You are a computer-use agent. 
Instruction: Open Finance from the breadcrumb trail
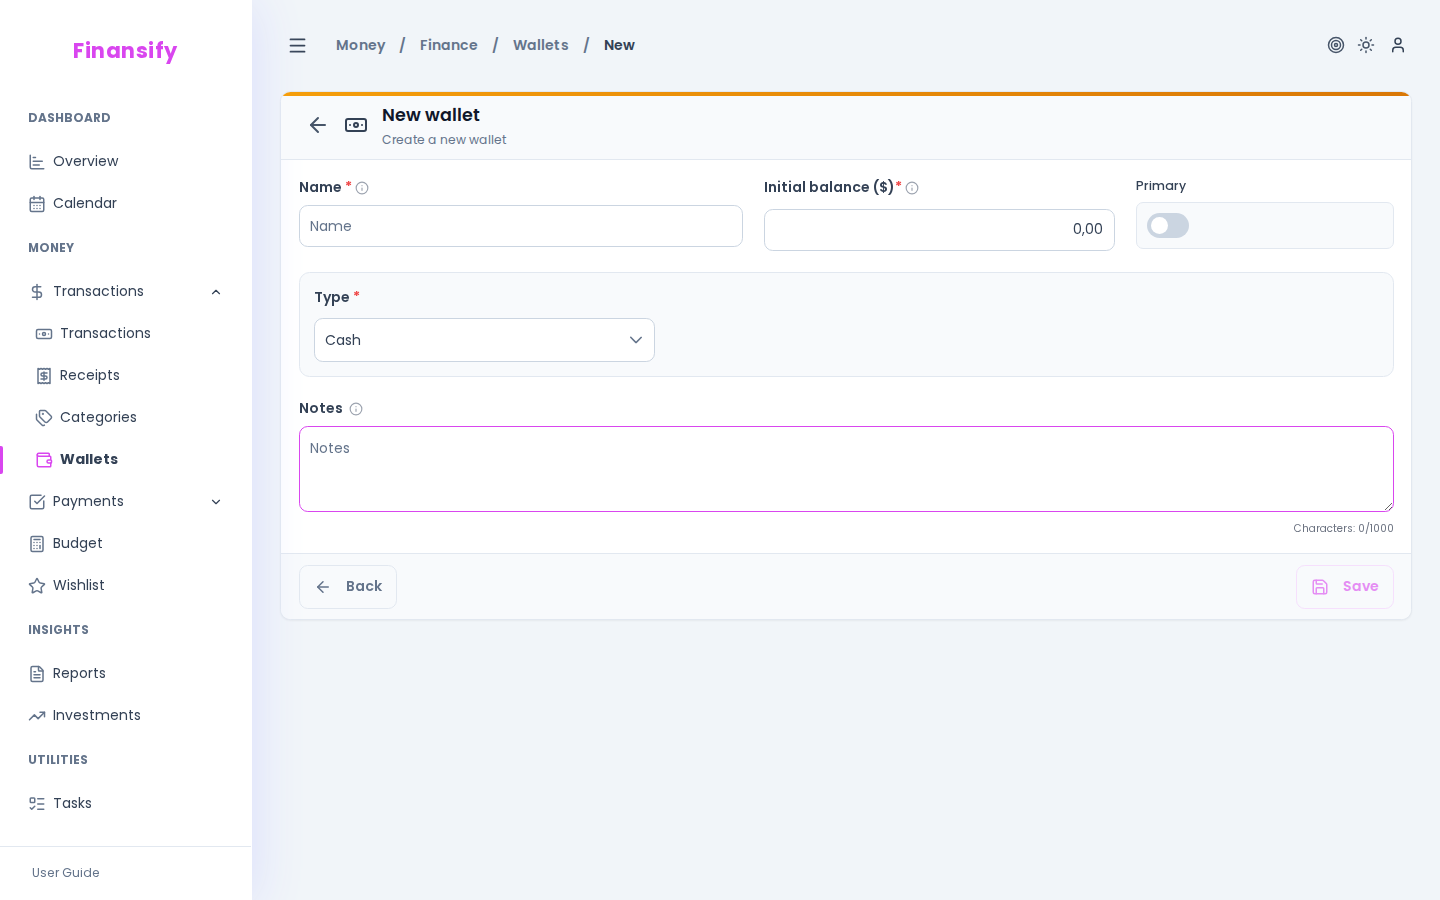point(449,45)
